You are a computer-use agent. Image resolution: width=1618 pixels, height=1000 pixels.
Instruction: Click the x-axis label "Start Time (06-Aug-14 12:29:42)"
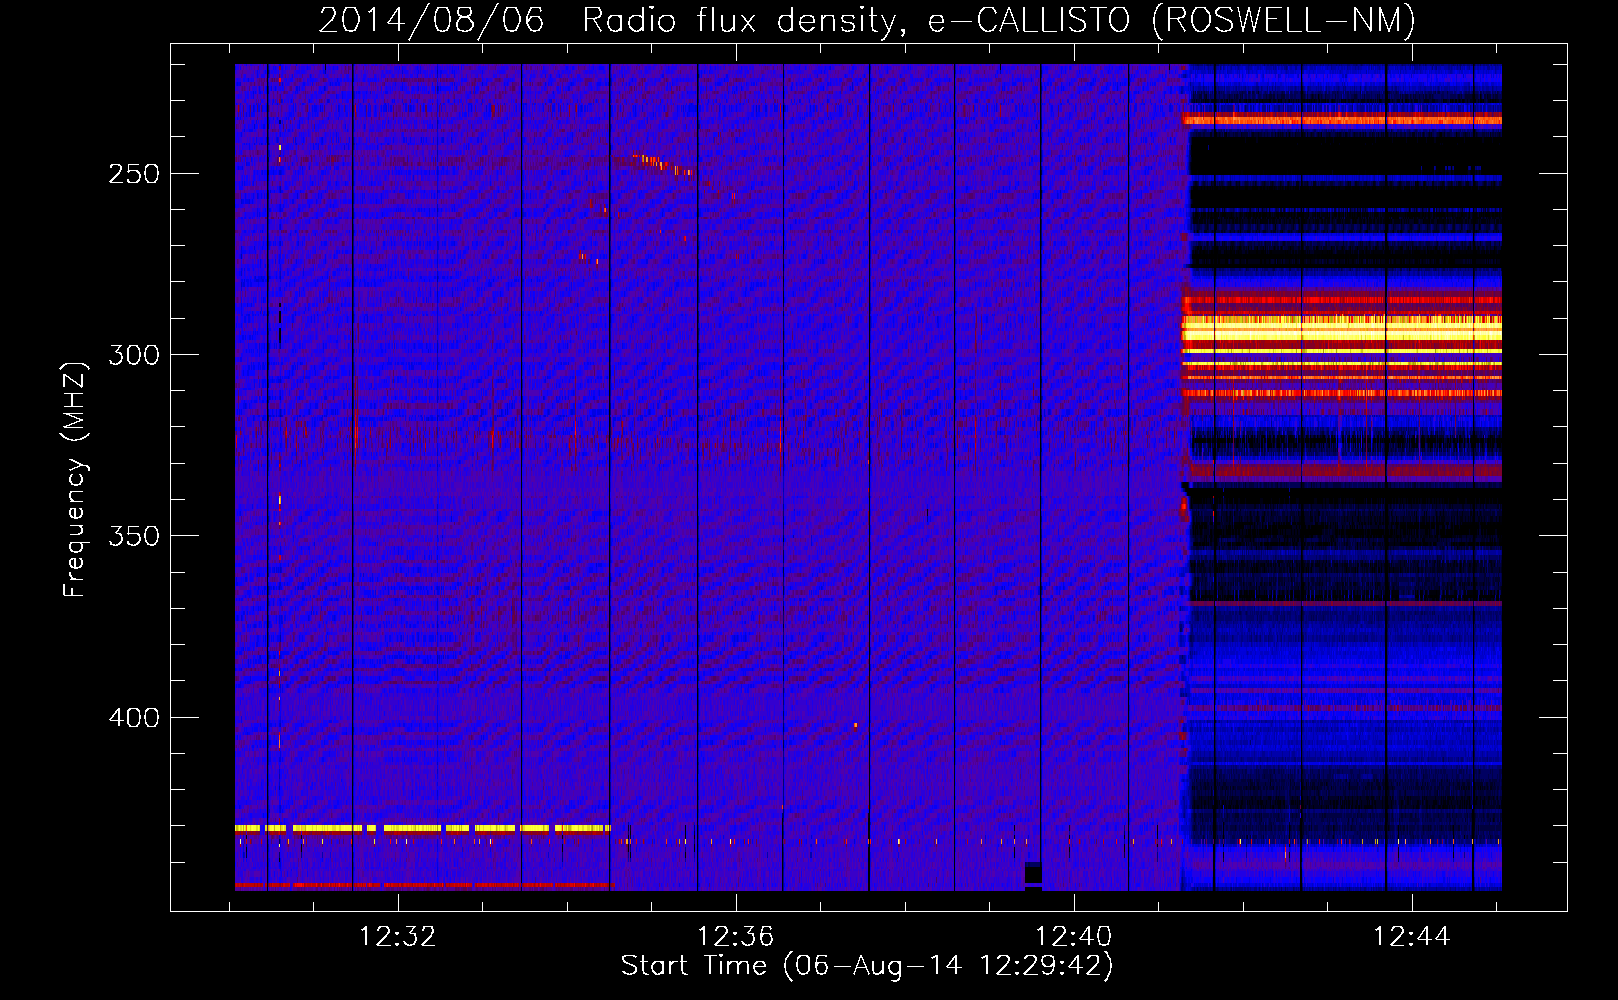click(x=866, y=966)
